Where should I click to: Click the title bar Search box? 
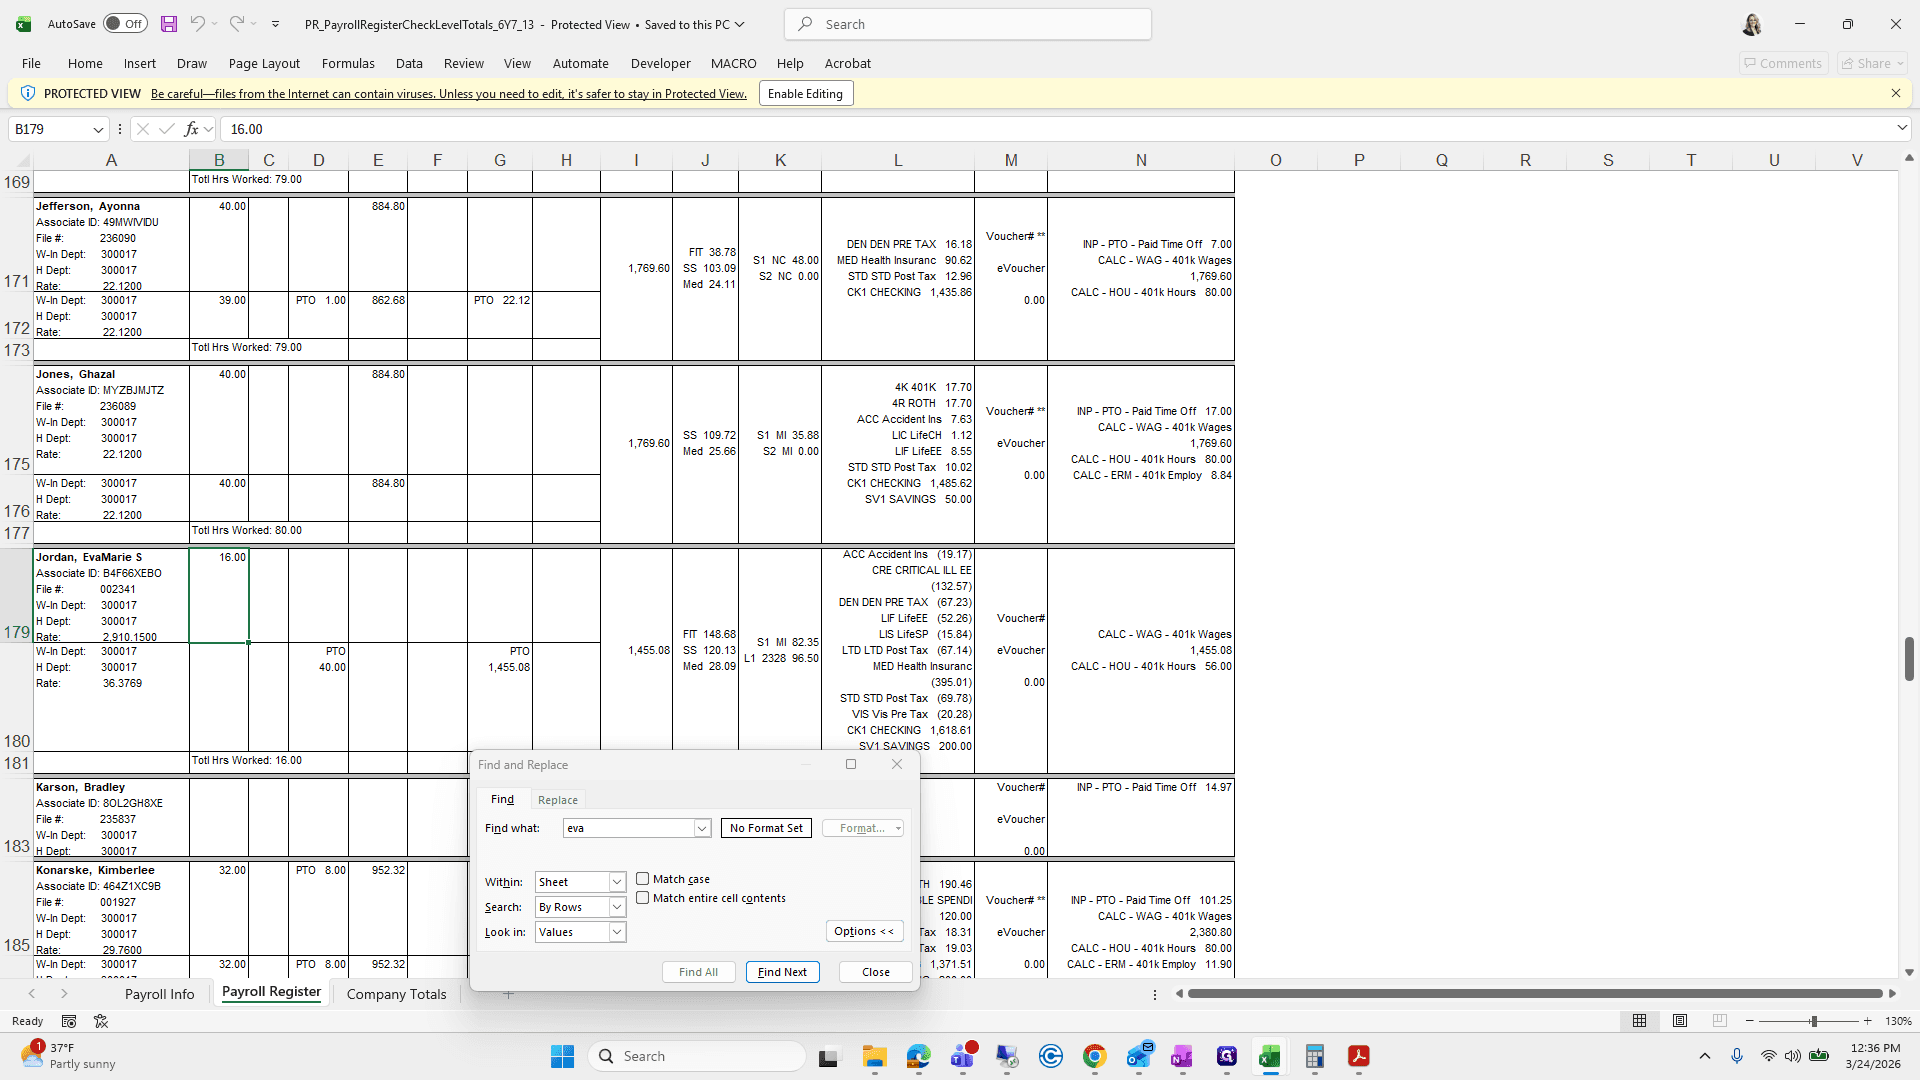tap(968, 24)
